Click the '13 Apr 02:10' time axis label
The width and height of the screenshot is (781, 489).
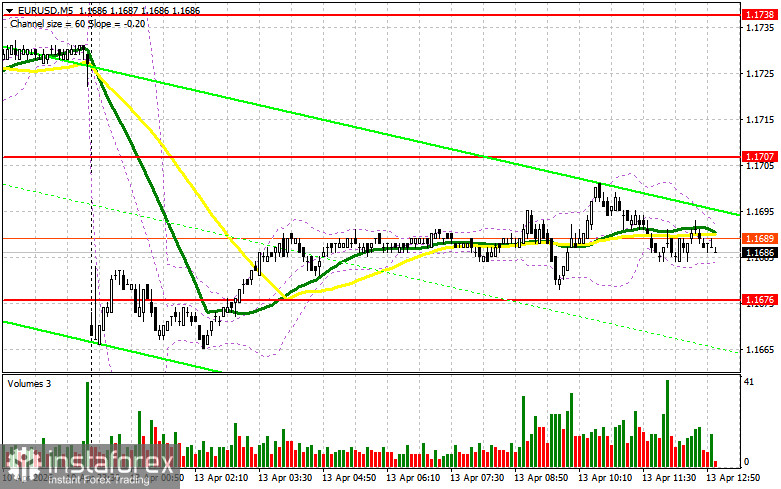click(x=221, y=478)
